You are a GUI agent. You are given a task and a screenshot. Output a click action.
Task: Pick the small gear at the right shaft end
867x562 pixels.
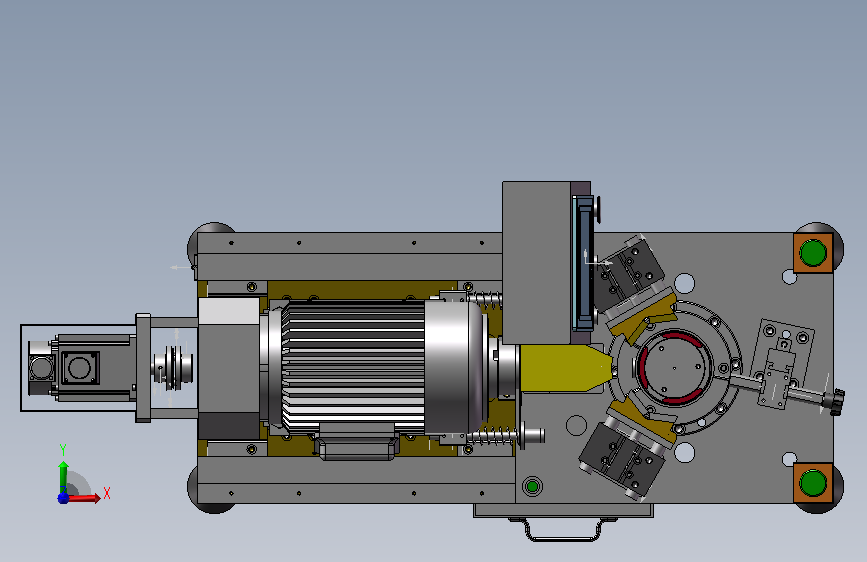pos(837,401)
